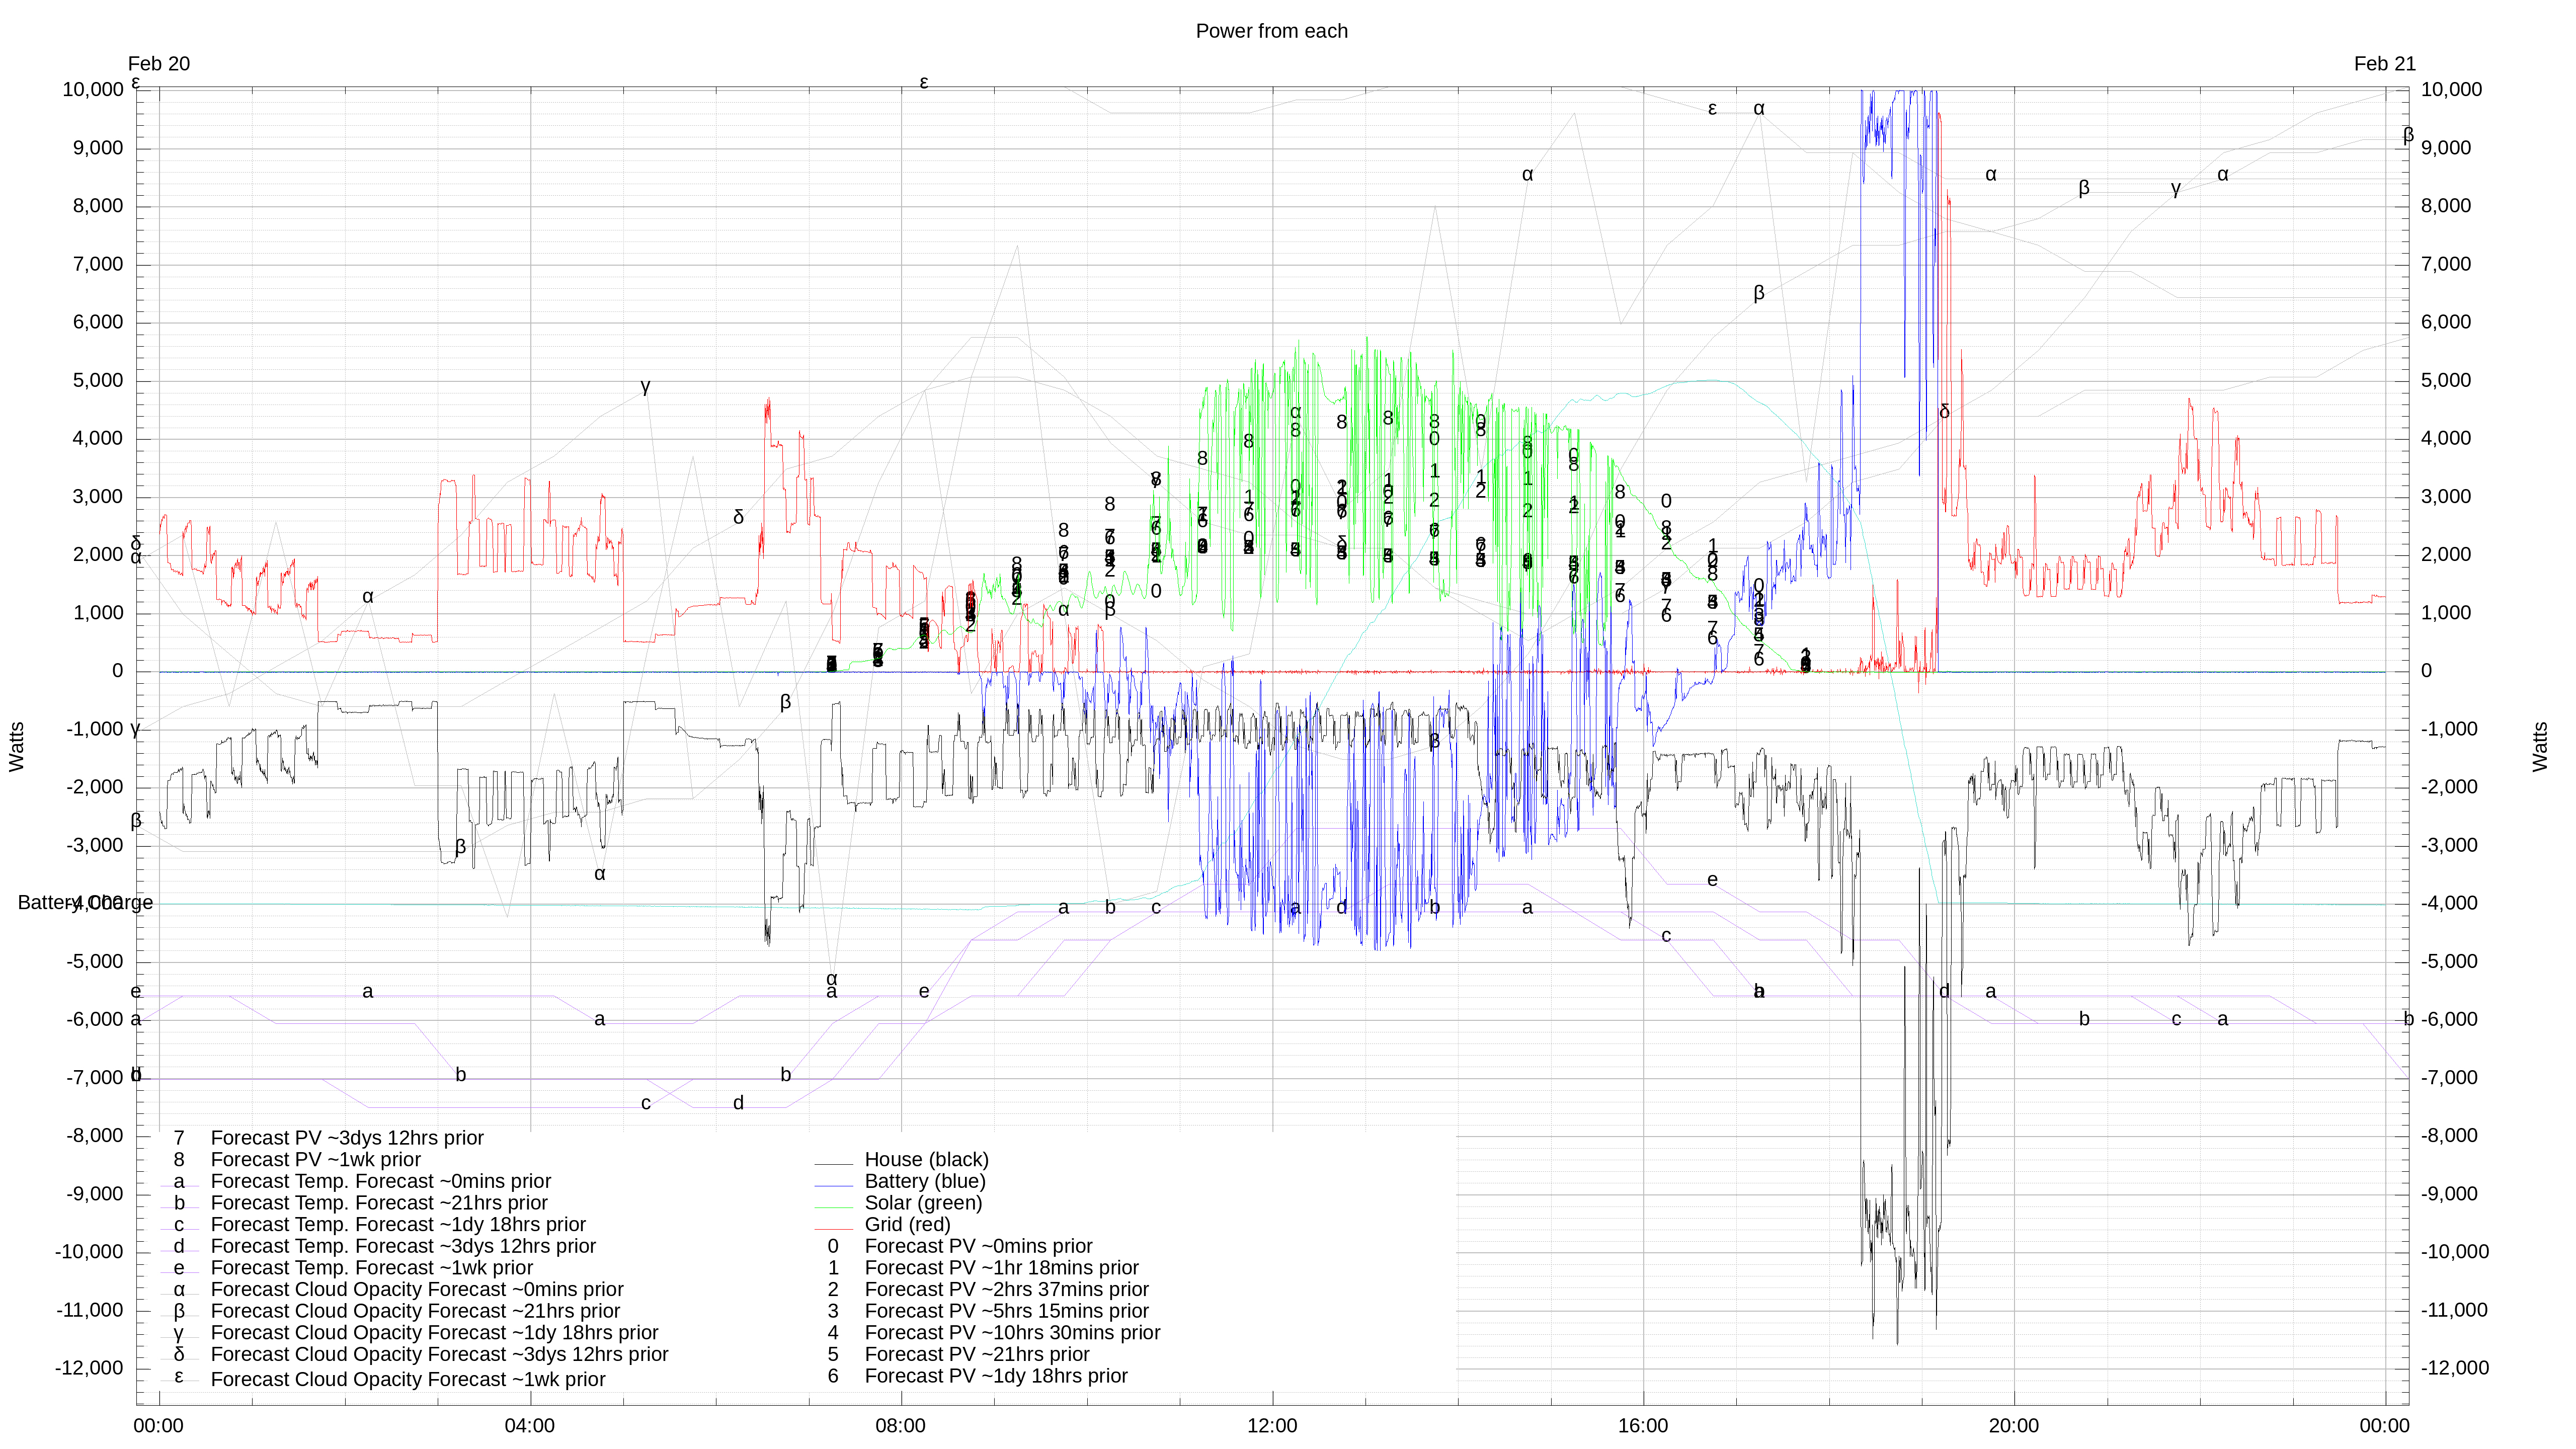Click legend 'Forecast Temp. Forecast ~21hrs prior'
This screenshot has width=2576, height=1449.
point(379,1203)
